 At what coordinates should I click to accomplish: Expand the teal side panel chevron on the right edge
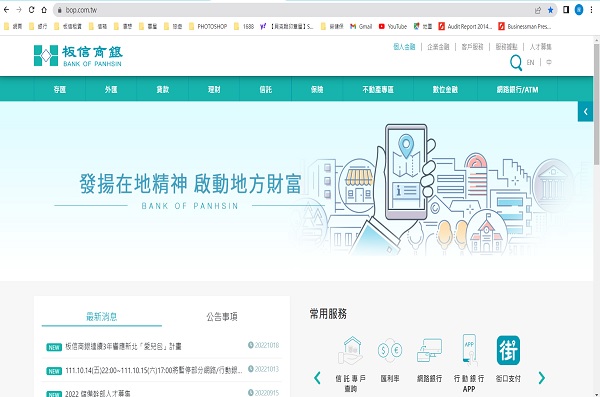click(x=585, y=111)
